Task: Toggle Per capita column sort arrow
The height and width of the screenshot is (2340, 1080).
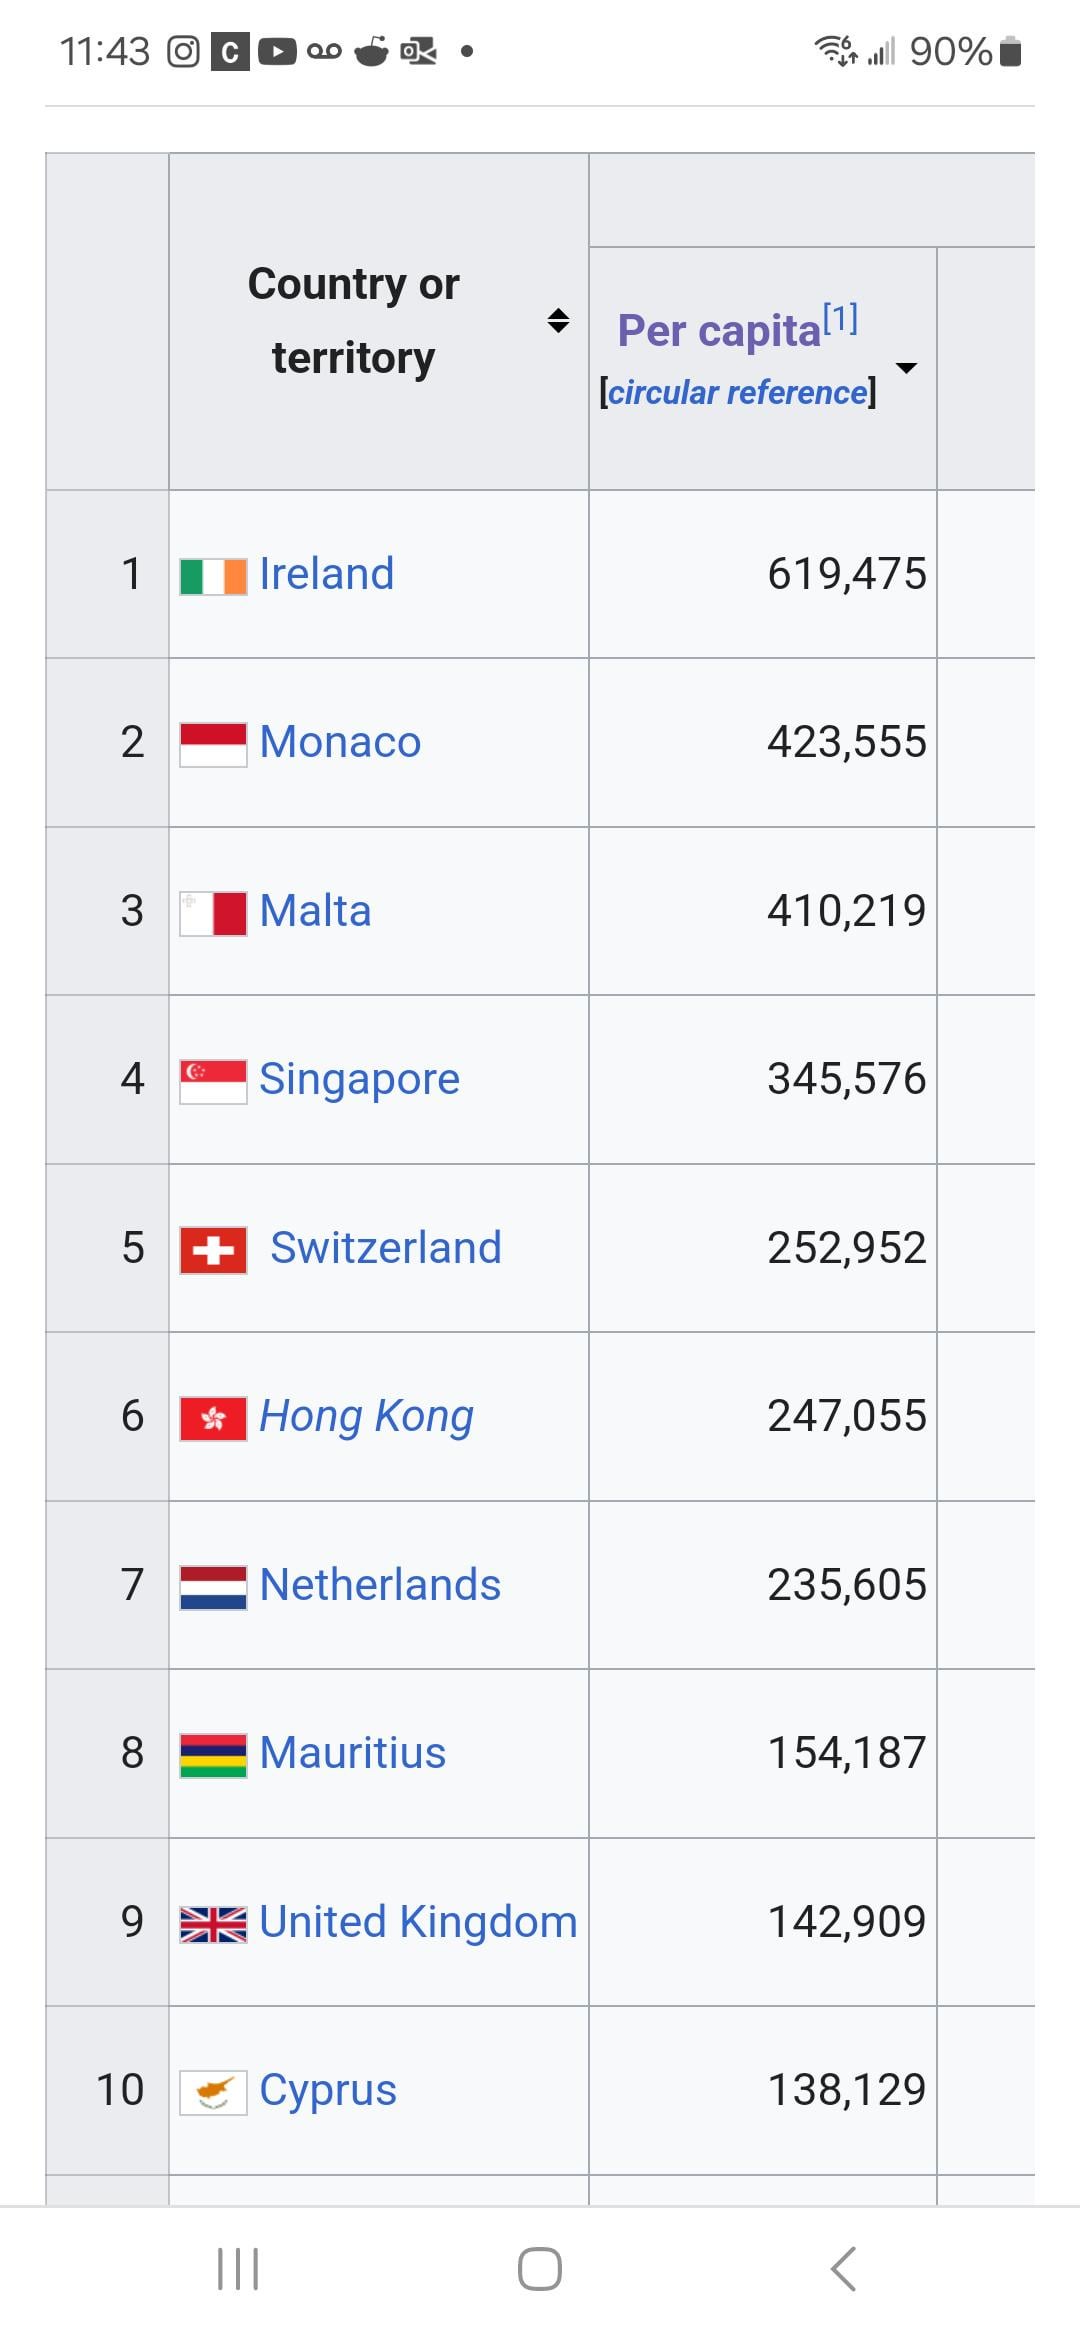Action: pos(906,367)
